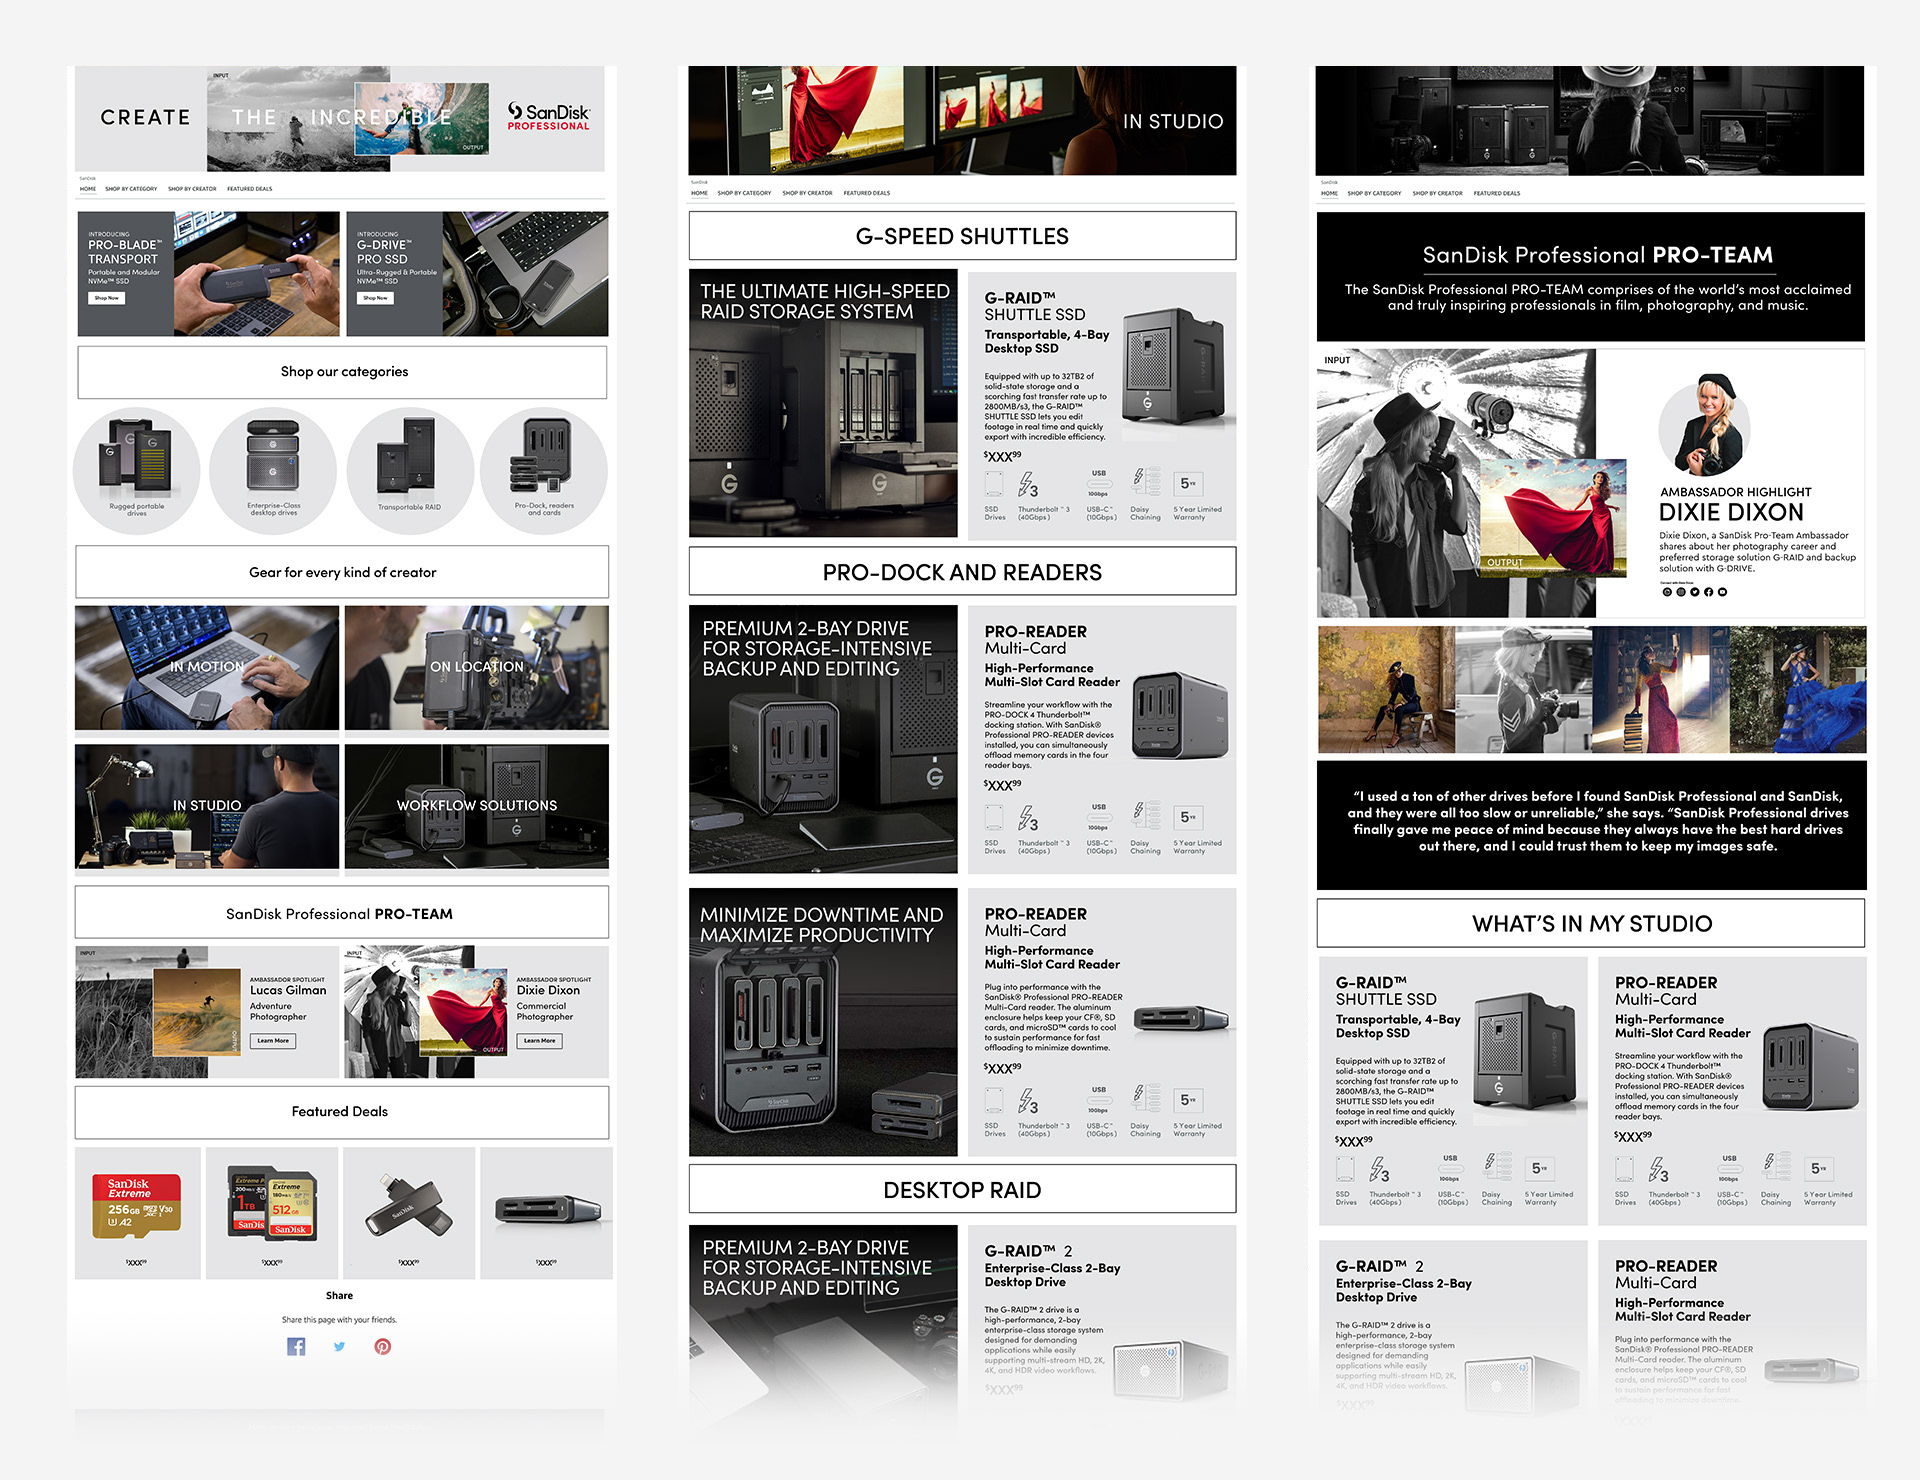Image resolution: width=1920 pixels, height=1480 pixels.
Task: Click the Gear for every kind of creator heading
Action: pos(342,572)
